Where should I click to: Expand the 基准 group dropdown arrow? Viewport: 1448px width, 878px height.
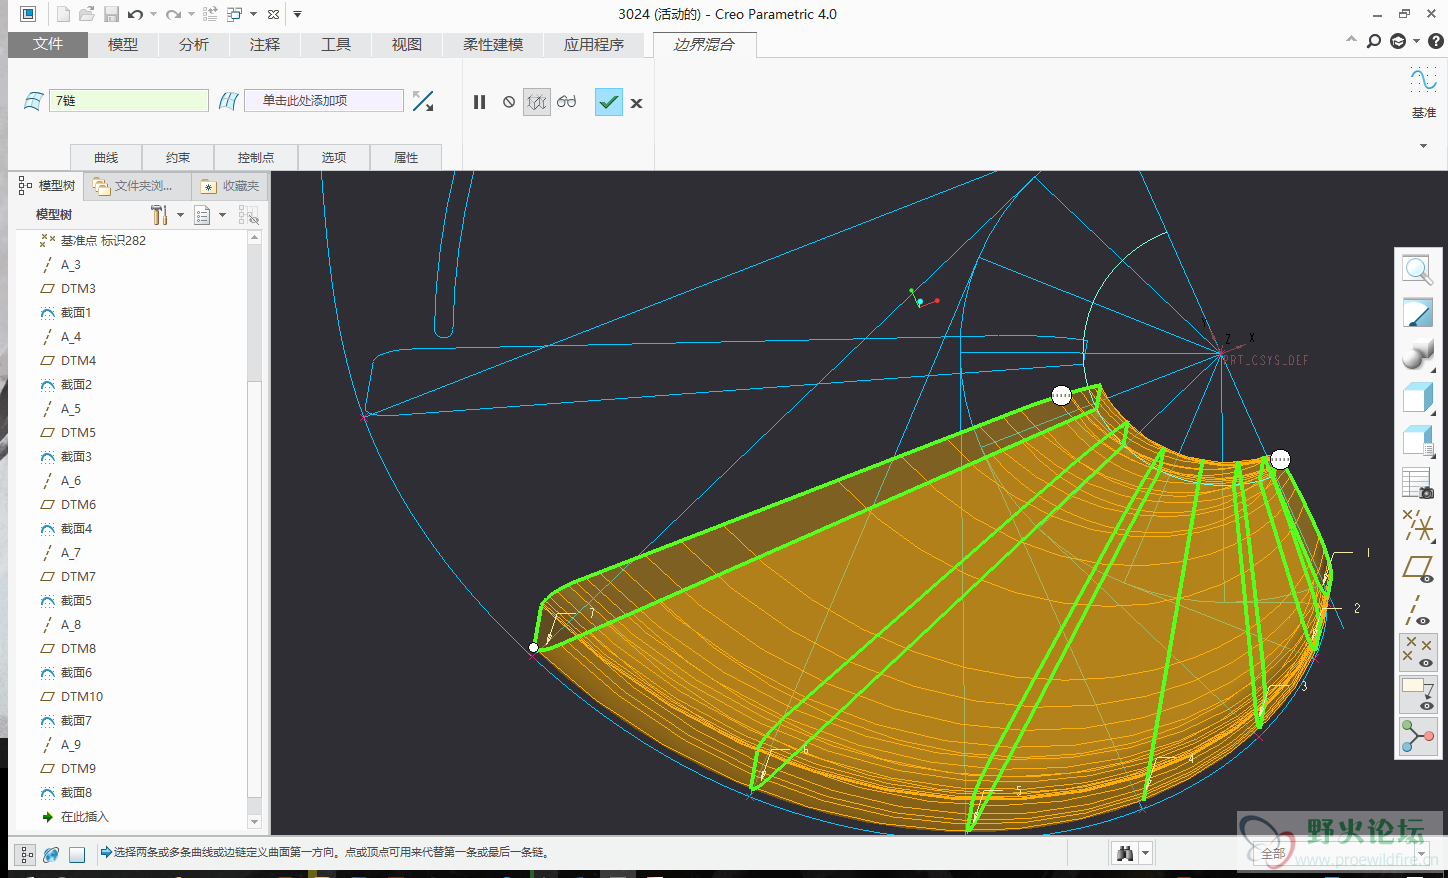click(1423, 146)
